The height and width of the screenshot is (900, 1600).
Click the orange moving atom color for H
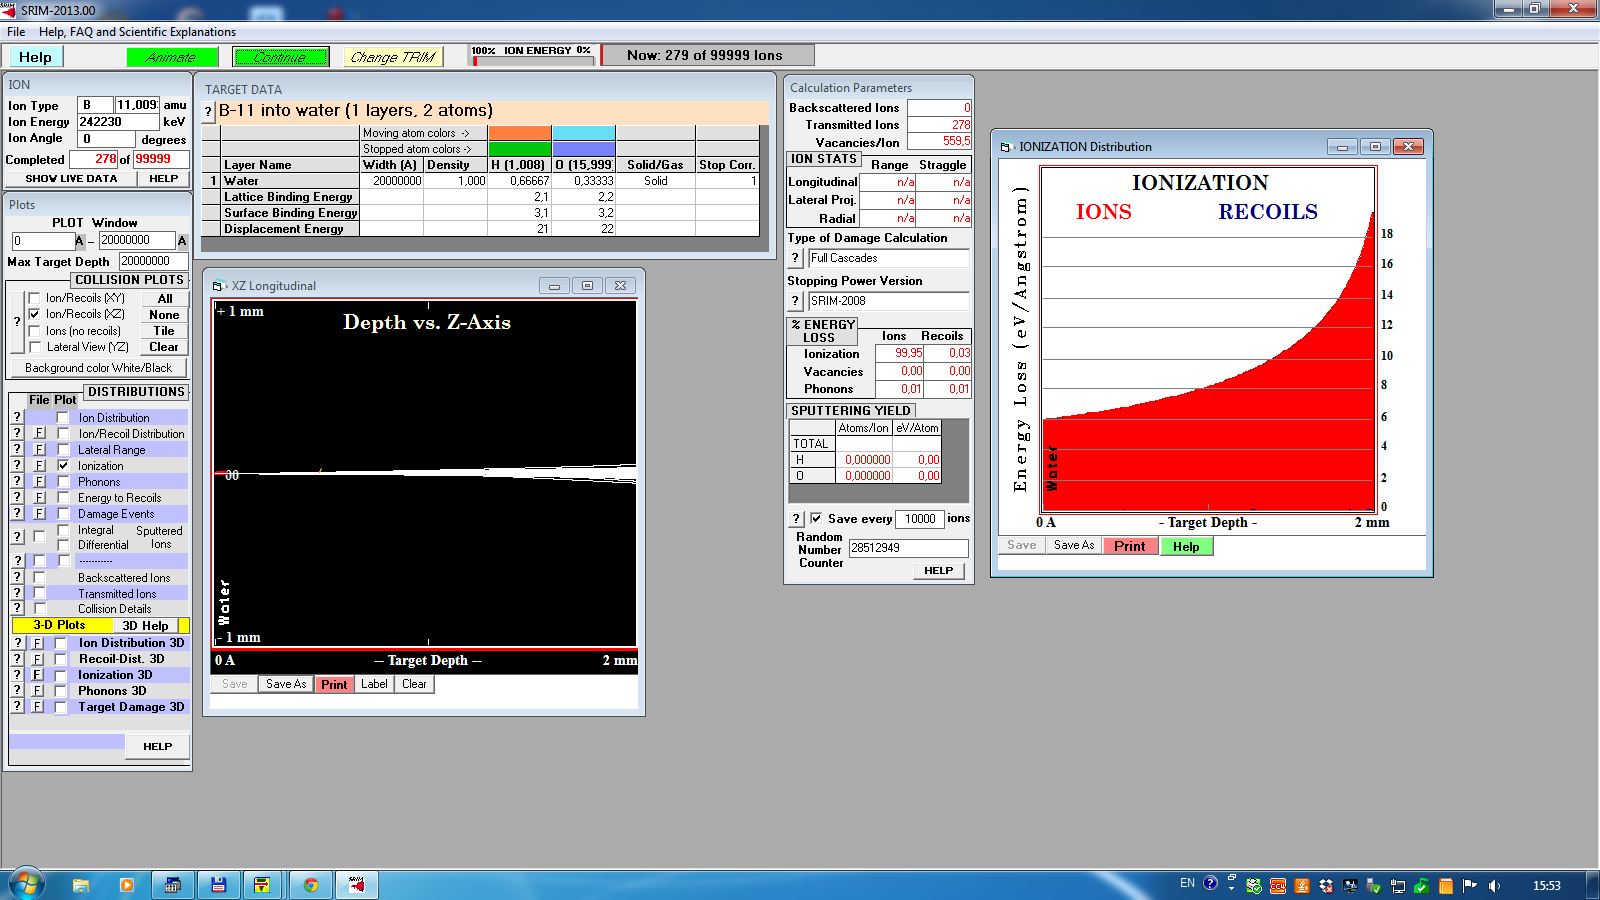[x=519, y=133]
